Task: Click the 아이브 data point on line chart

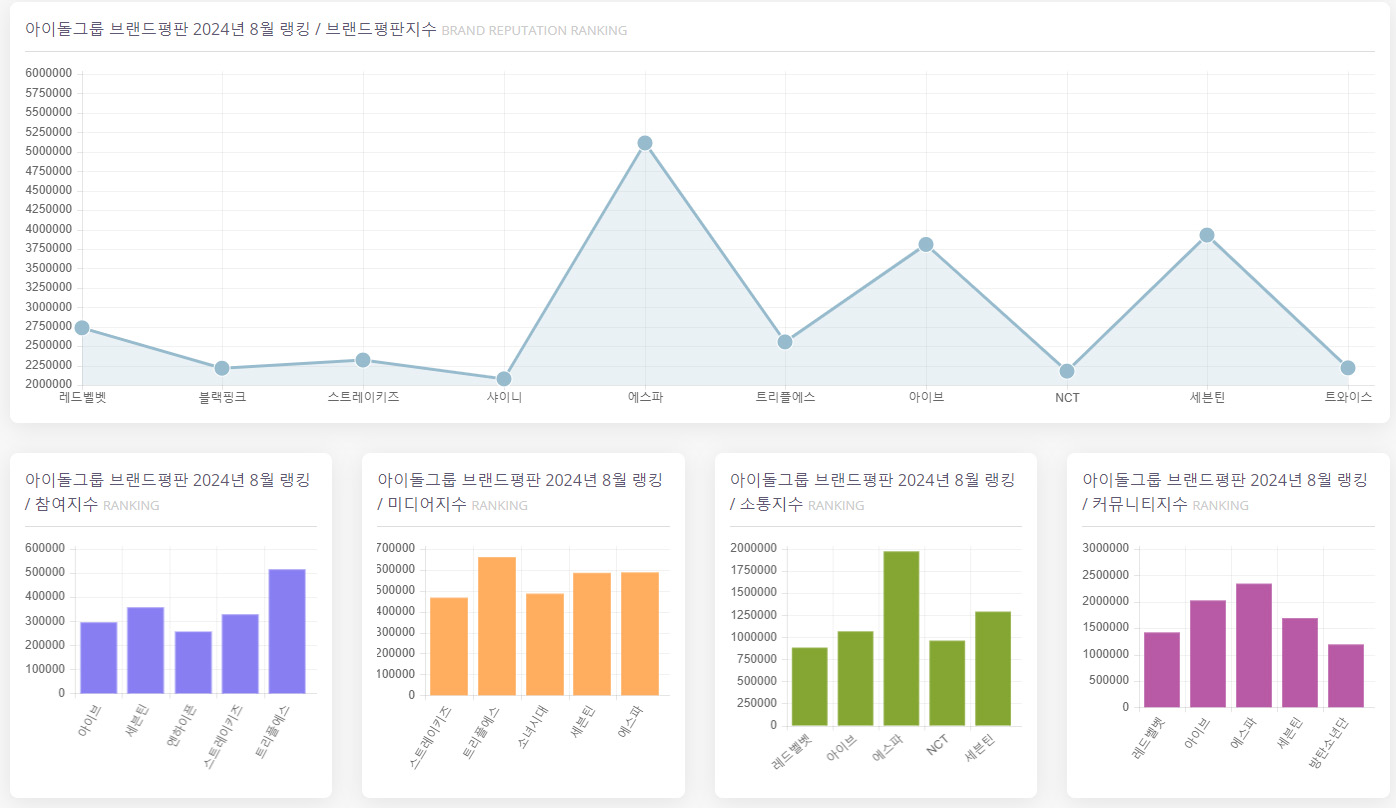Action: (x=926, y=245)
